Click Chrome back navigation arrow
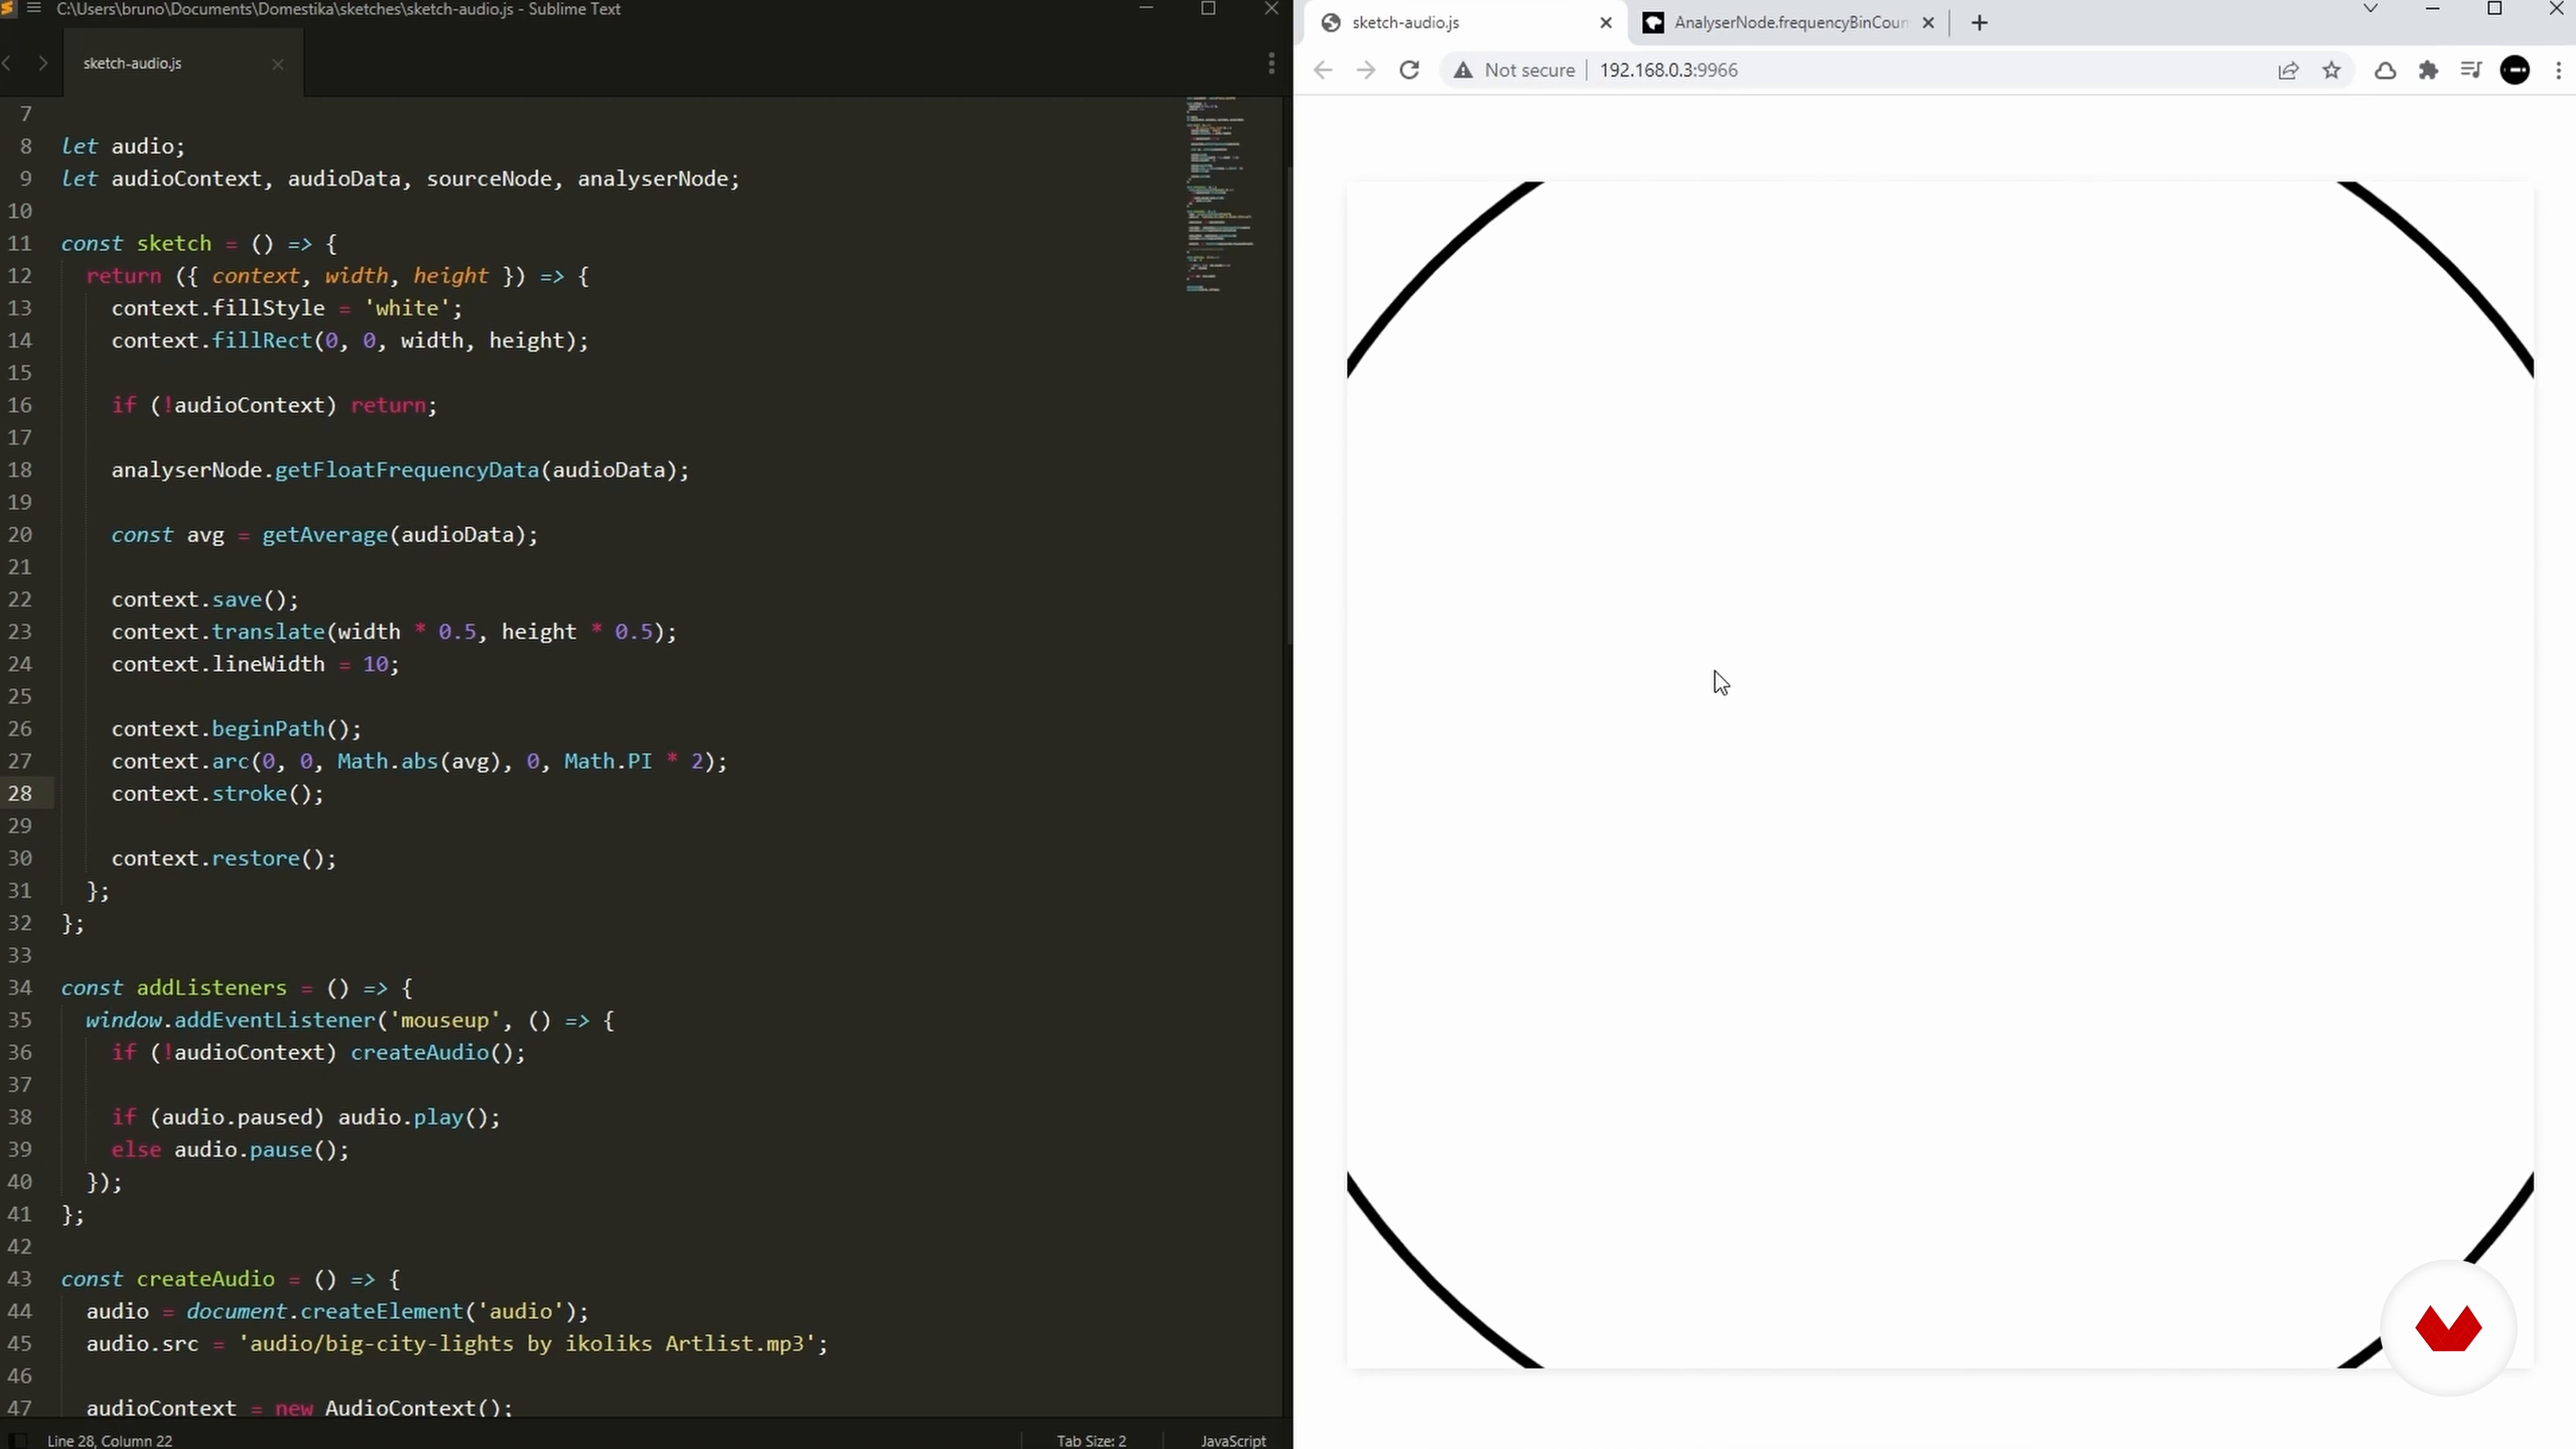 click(1323, 70)
